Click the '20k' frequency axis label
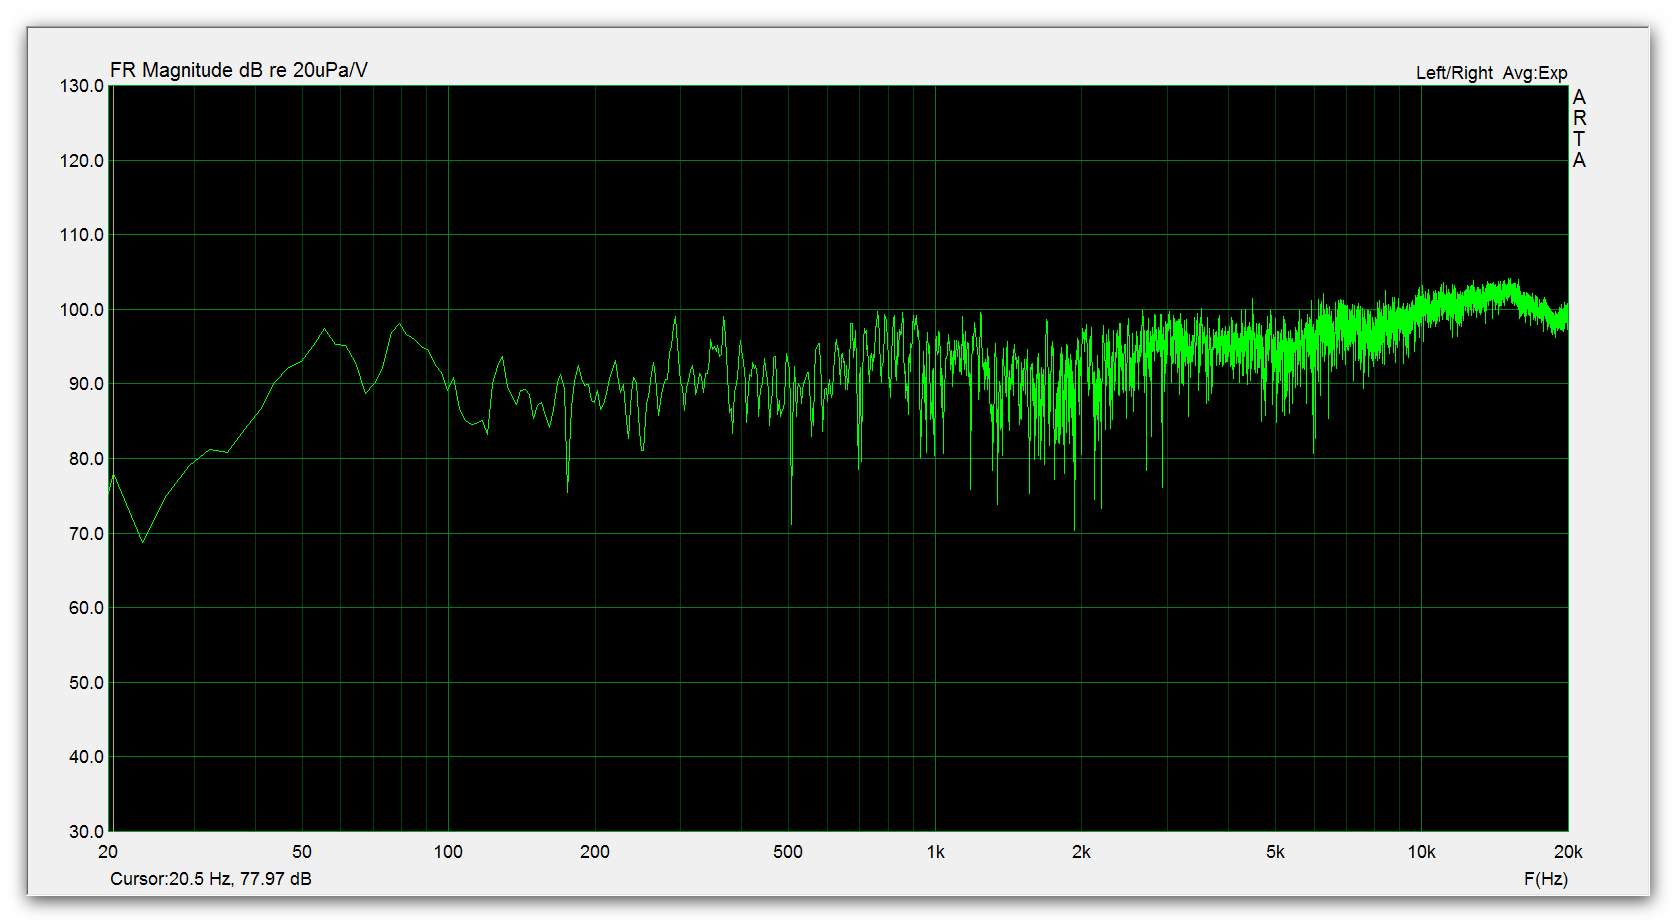This screenshot has height=922, width=1676. pos(1568,852)
